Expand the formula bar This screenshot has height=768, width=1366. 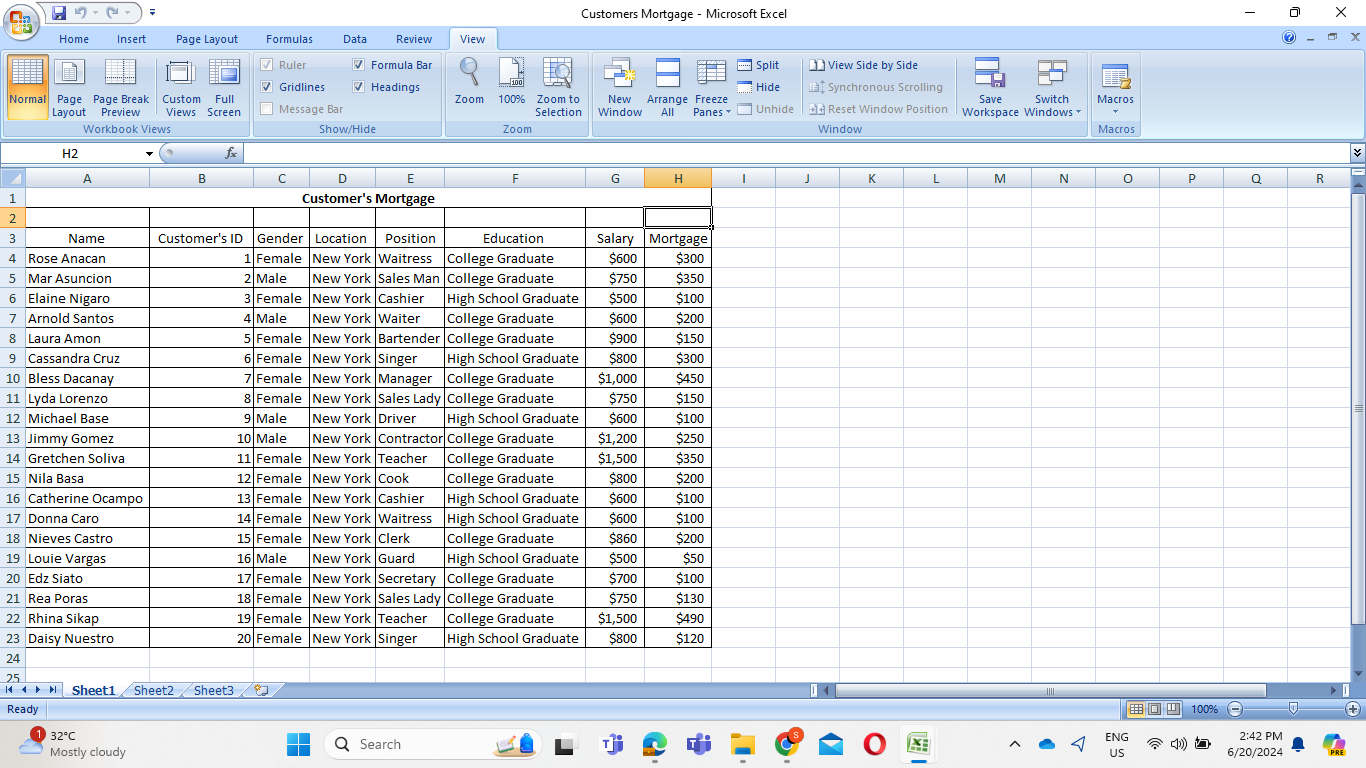point(1357,153)
